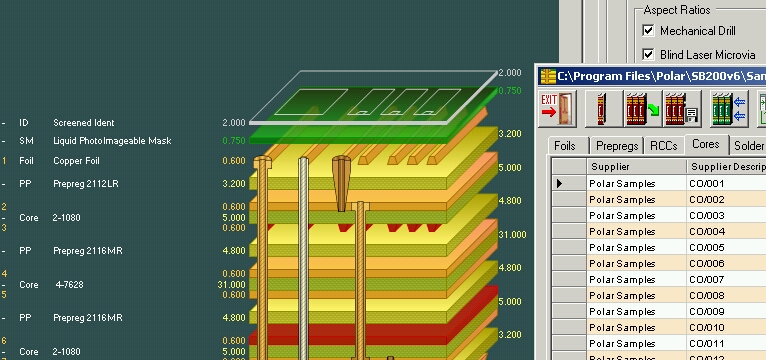Select the Cores tab
766x360 pixels.
[x=706, y=144]
